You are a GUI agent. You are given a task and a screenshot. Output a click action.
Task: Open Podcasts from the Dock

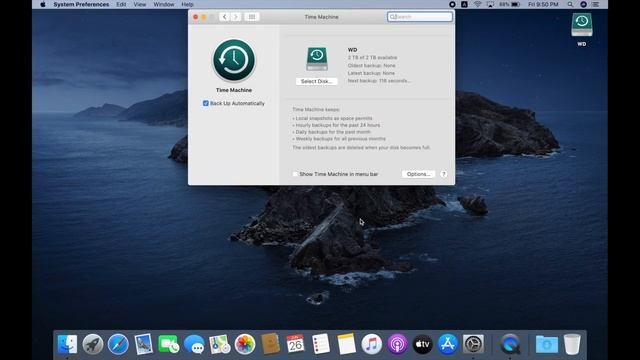pyautogui.click(x=397, y=344)
